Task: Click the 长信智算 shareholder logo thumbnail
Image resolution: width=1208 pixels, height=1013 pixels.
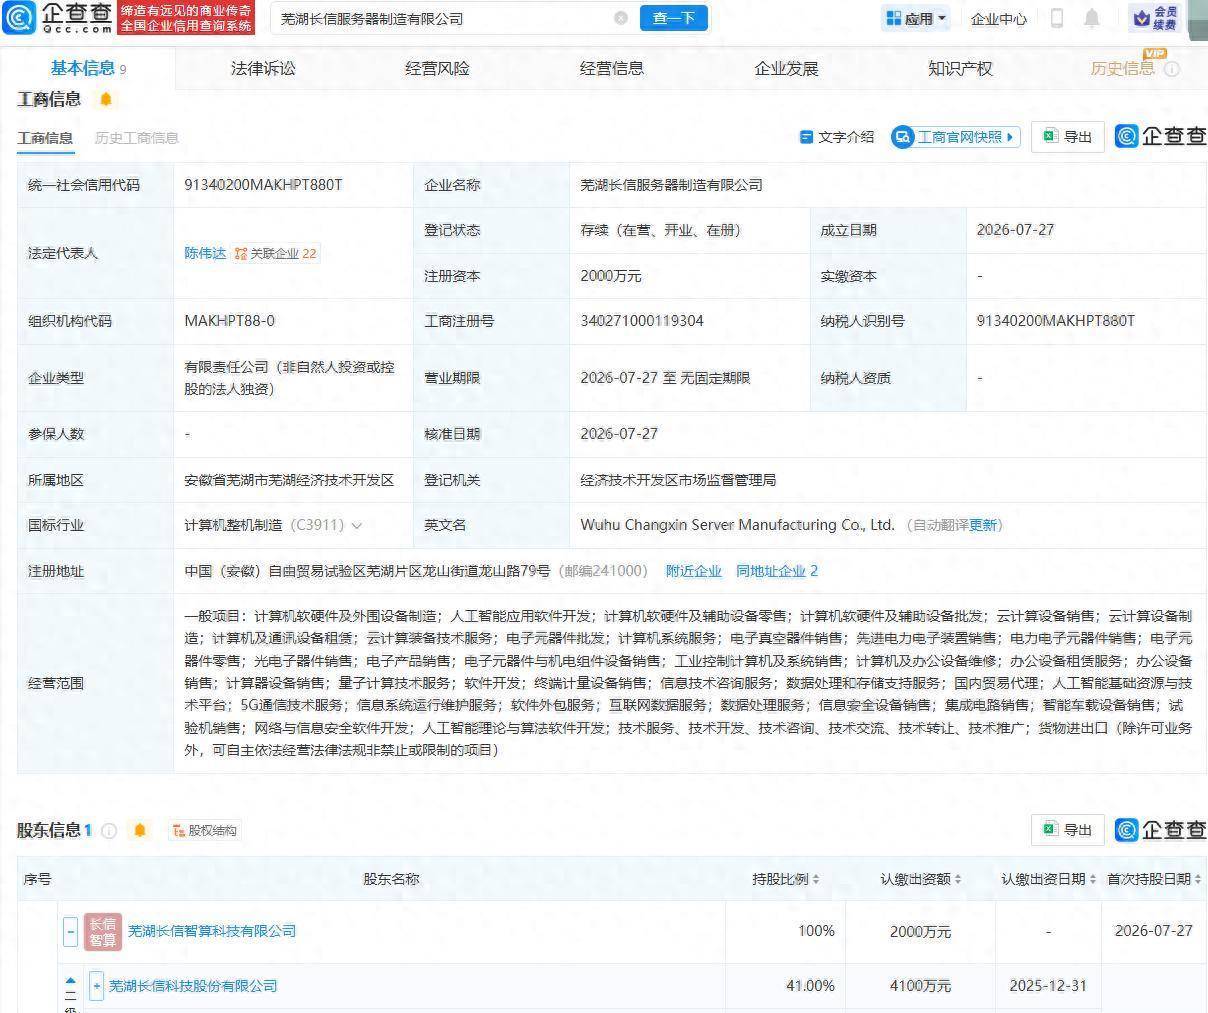Action: pos(102,931)
